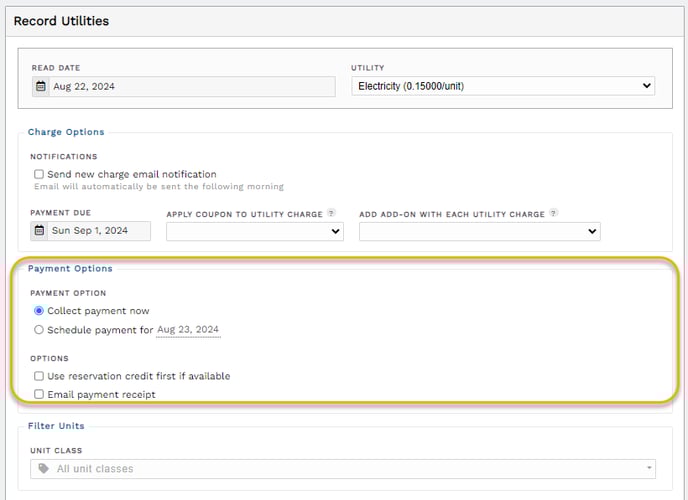Click the All unit classes input field
Screen dimensions: 688x500
pos(343,469)
